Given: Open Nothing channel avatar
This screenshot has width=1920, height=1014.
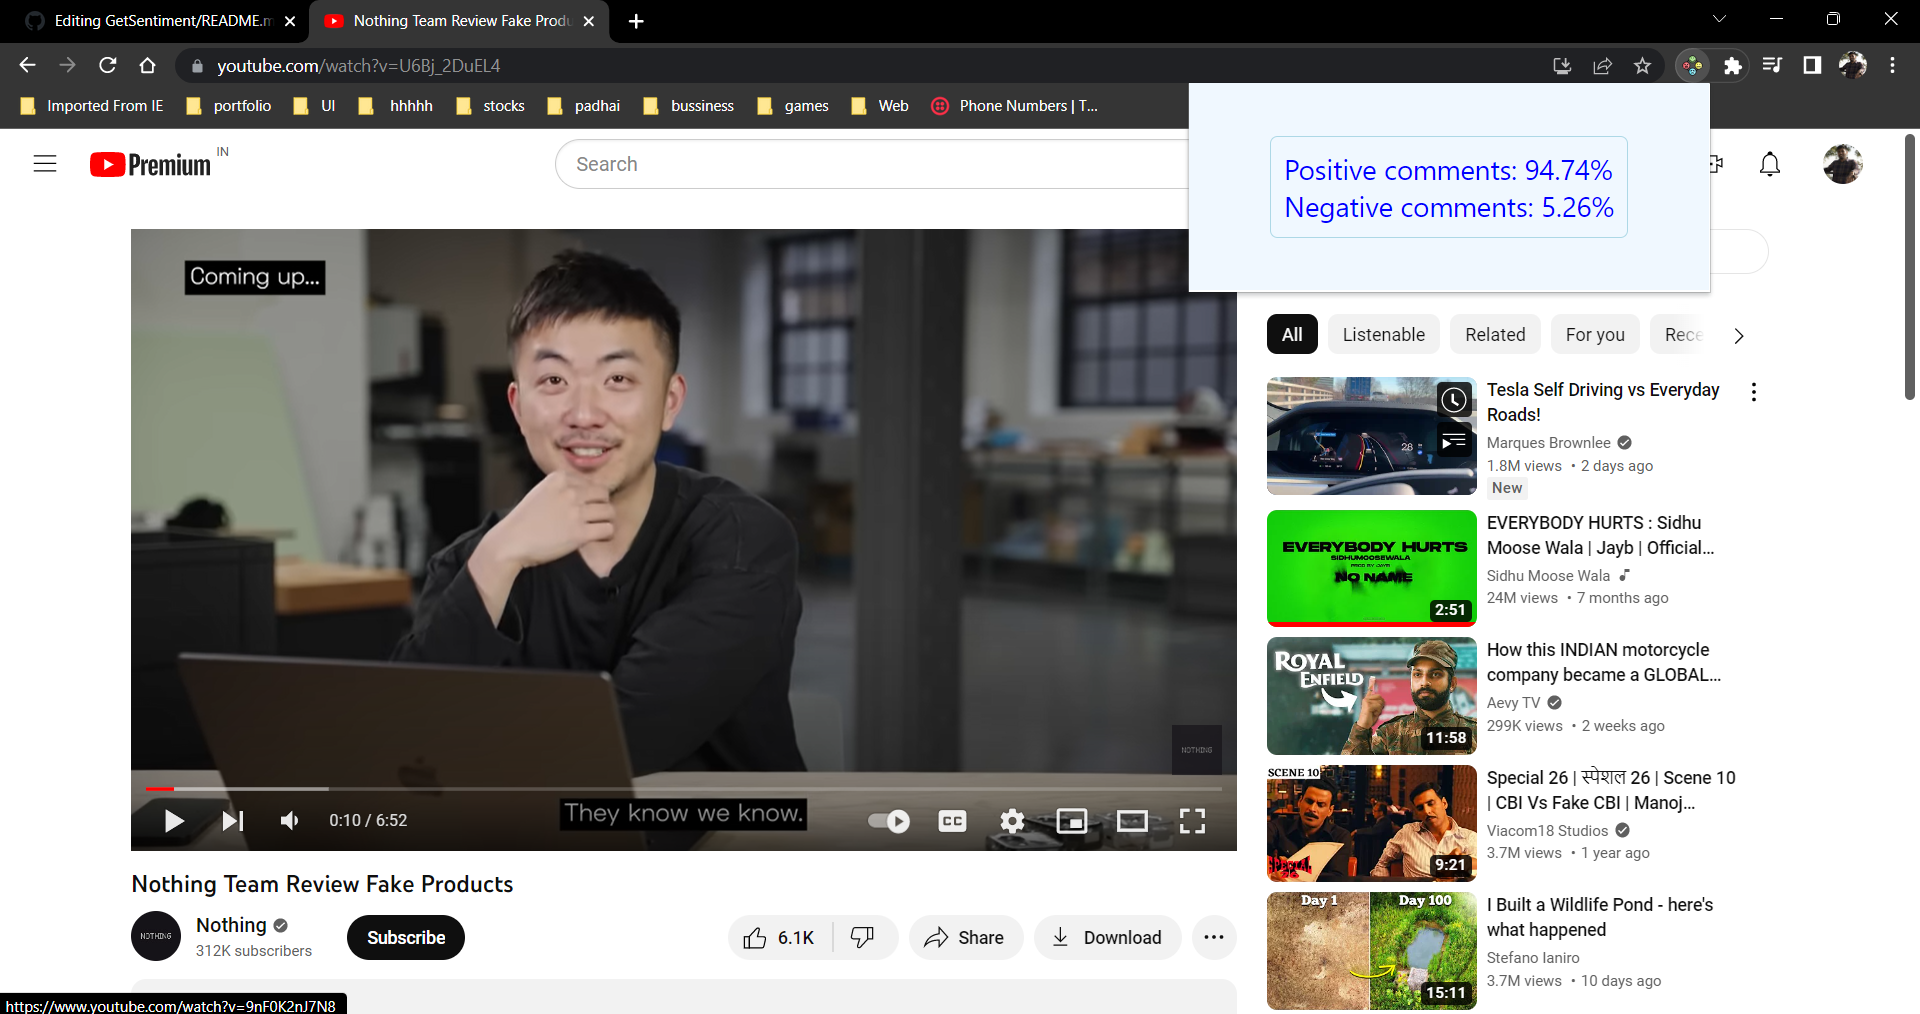Looking at the screenshot, I should point(156,936).
